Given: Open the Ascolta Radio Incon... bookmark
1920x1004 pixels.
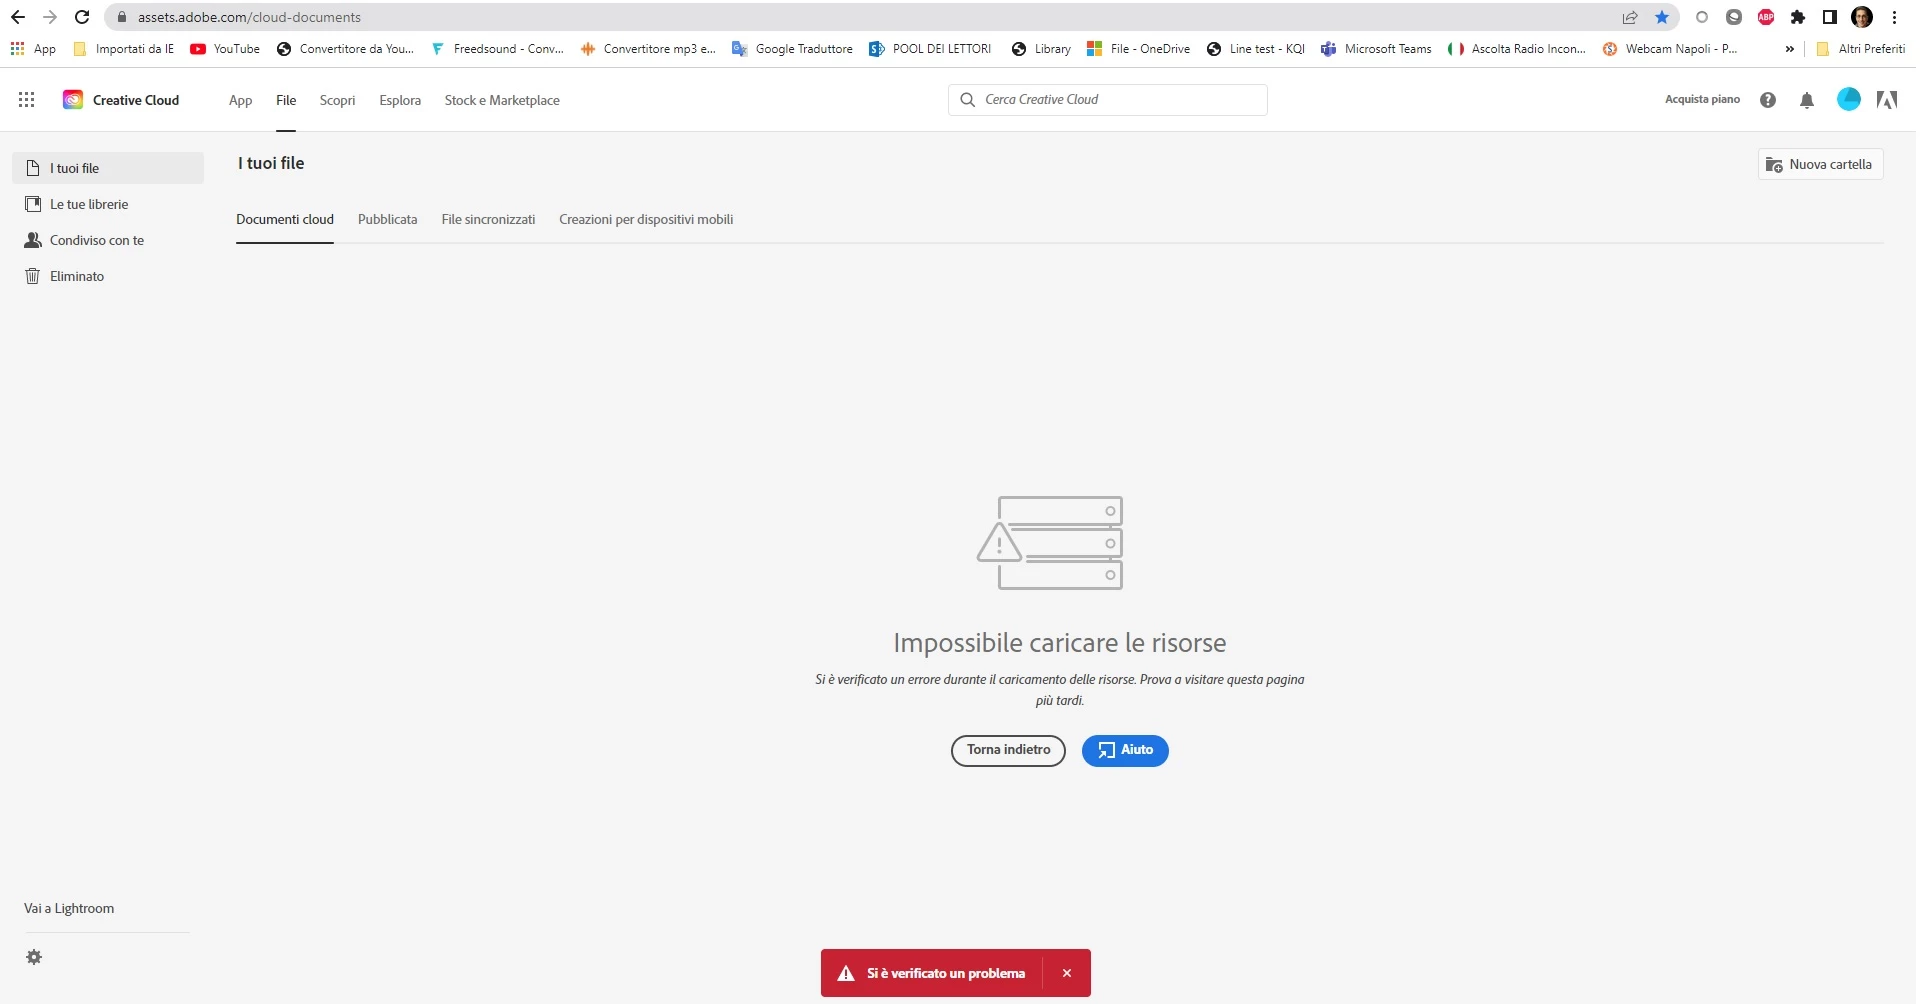Looking at the screenshot, I should pos(1517,49).
